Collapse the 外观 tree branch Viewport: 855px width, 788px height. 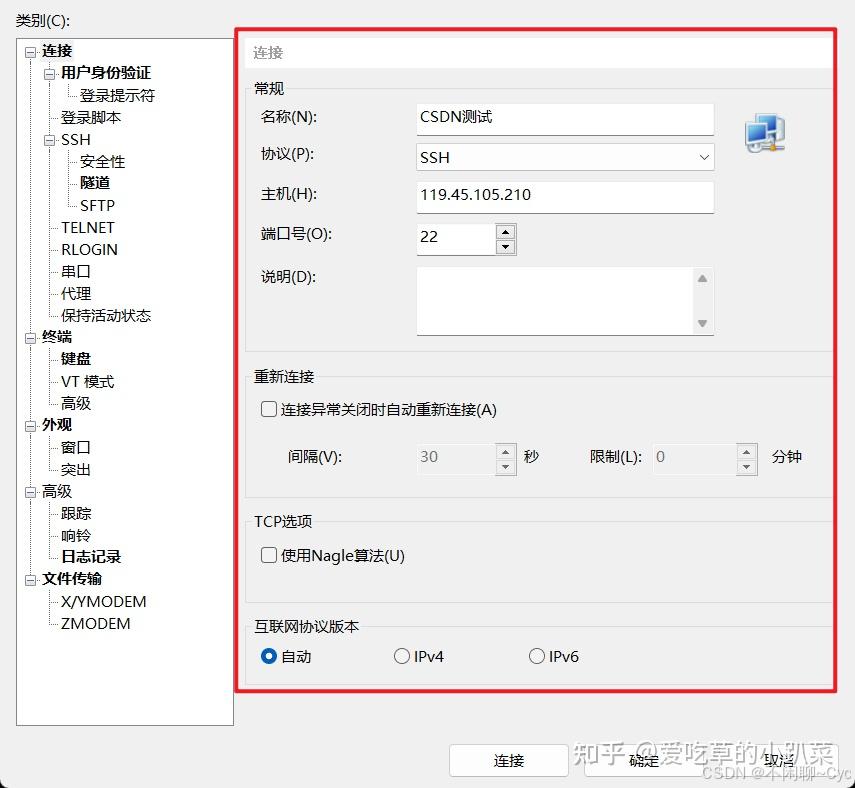coord(31,424)
